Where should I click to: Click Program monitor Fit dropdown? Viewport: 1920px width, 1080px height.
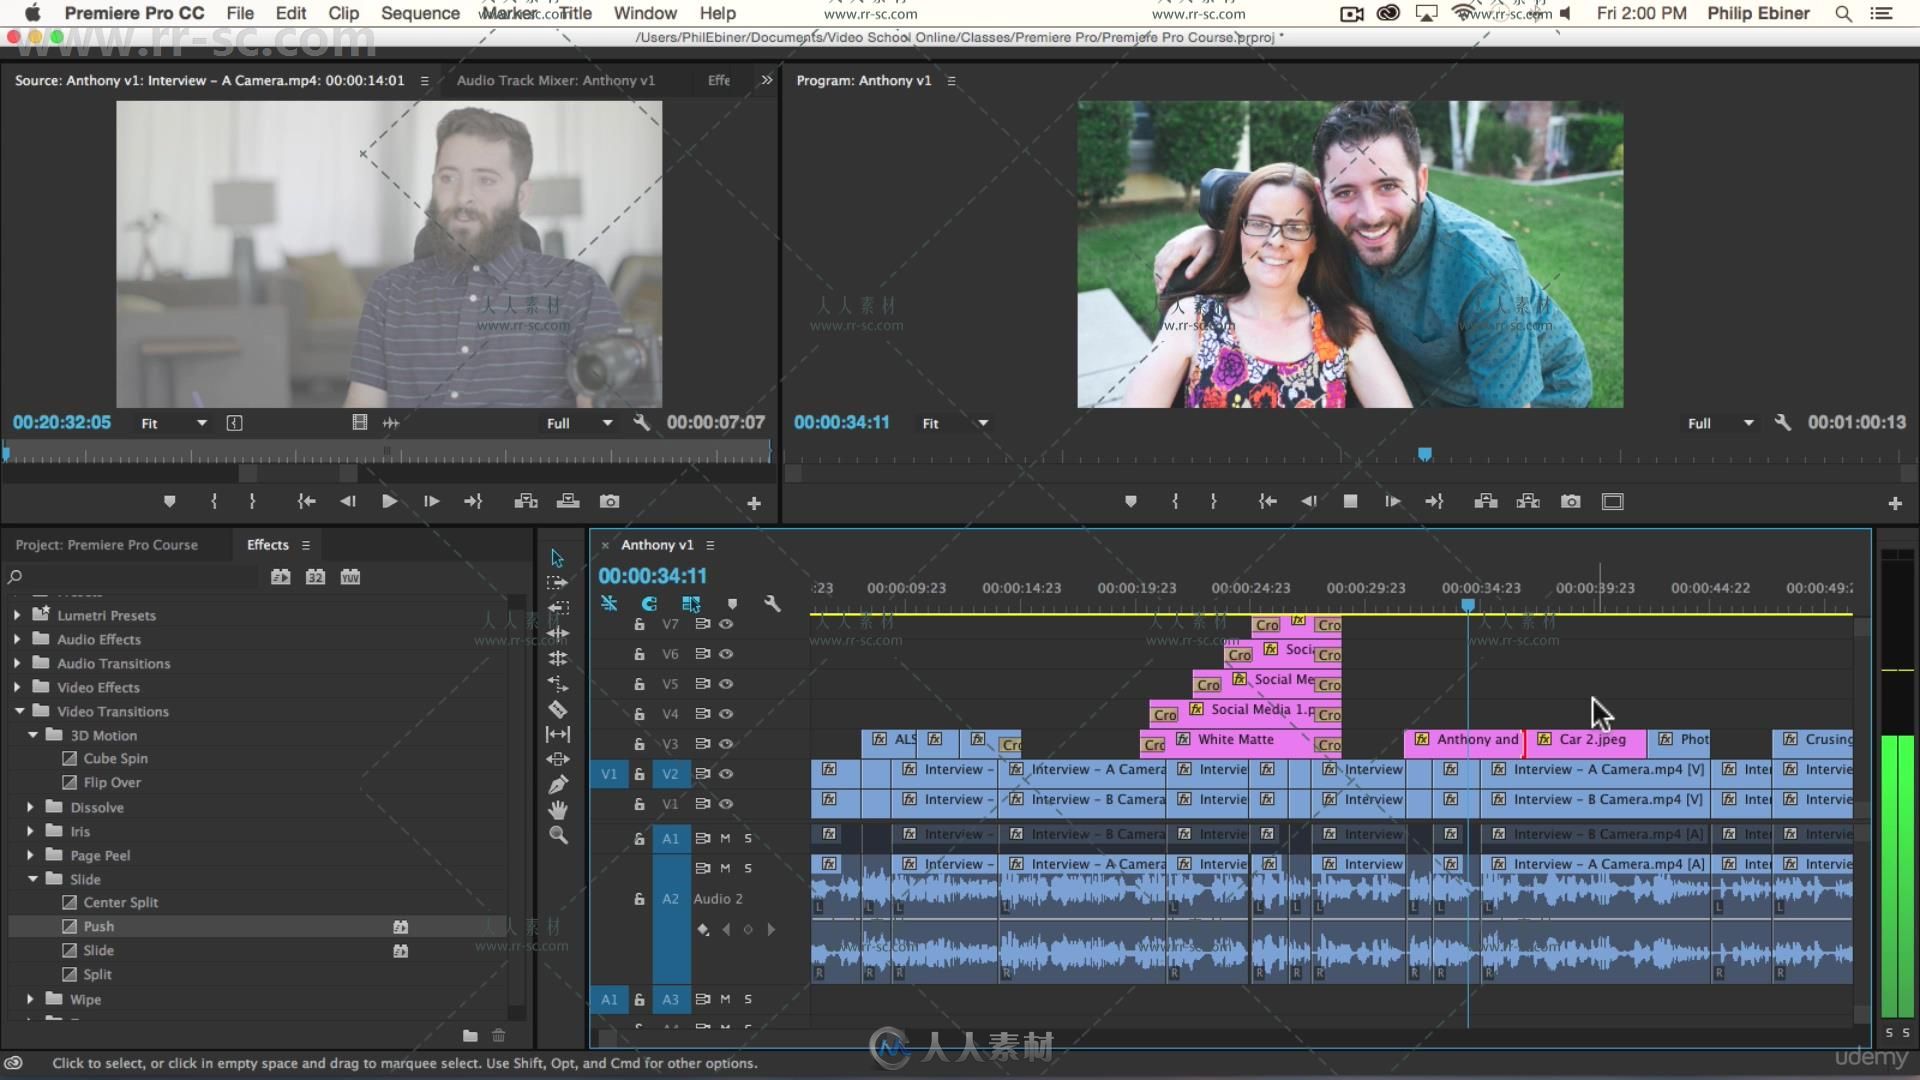coord(951,422)
